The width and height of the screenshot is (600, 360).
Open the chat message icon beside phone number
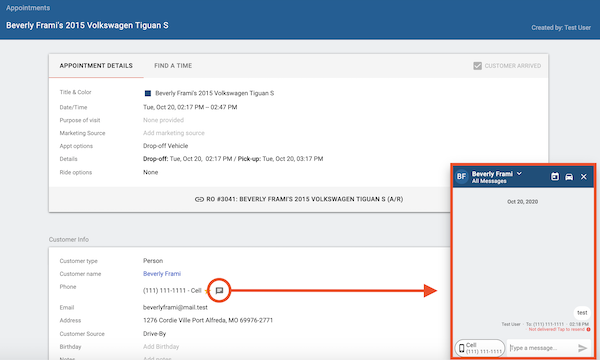pyautogui.click(x=219, y=291)
